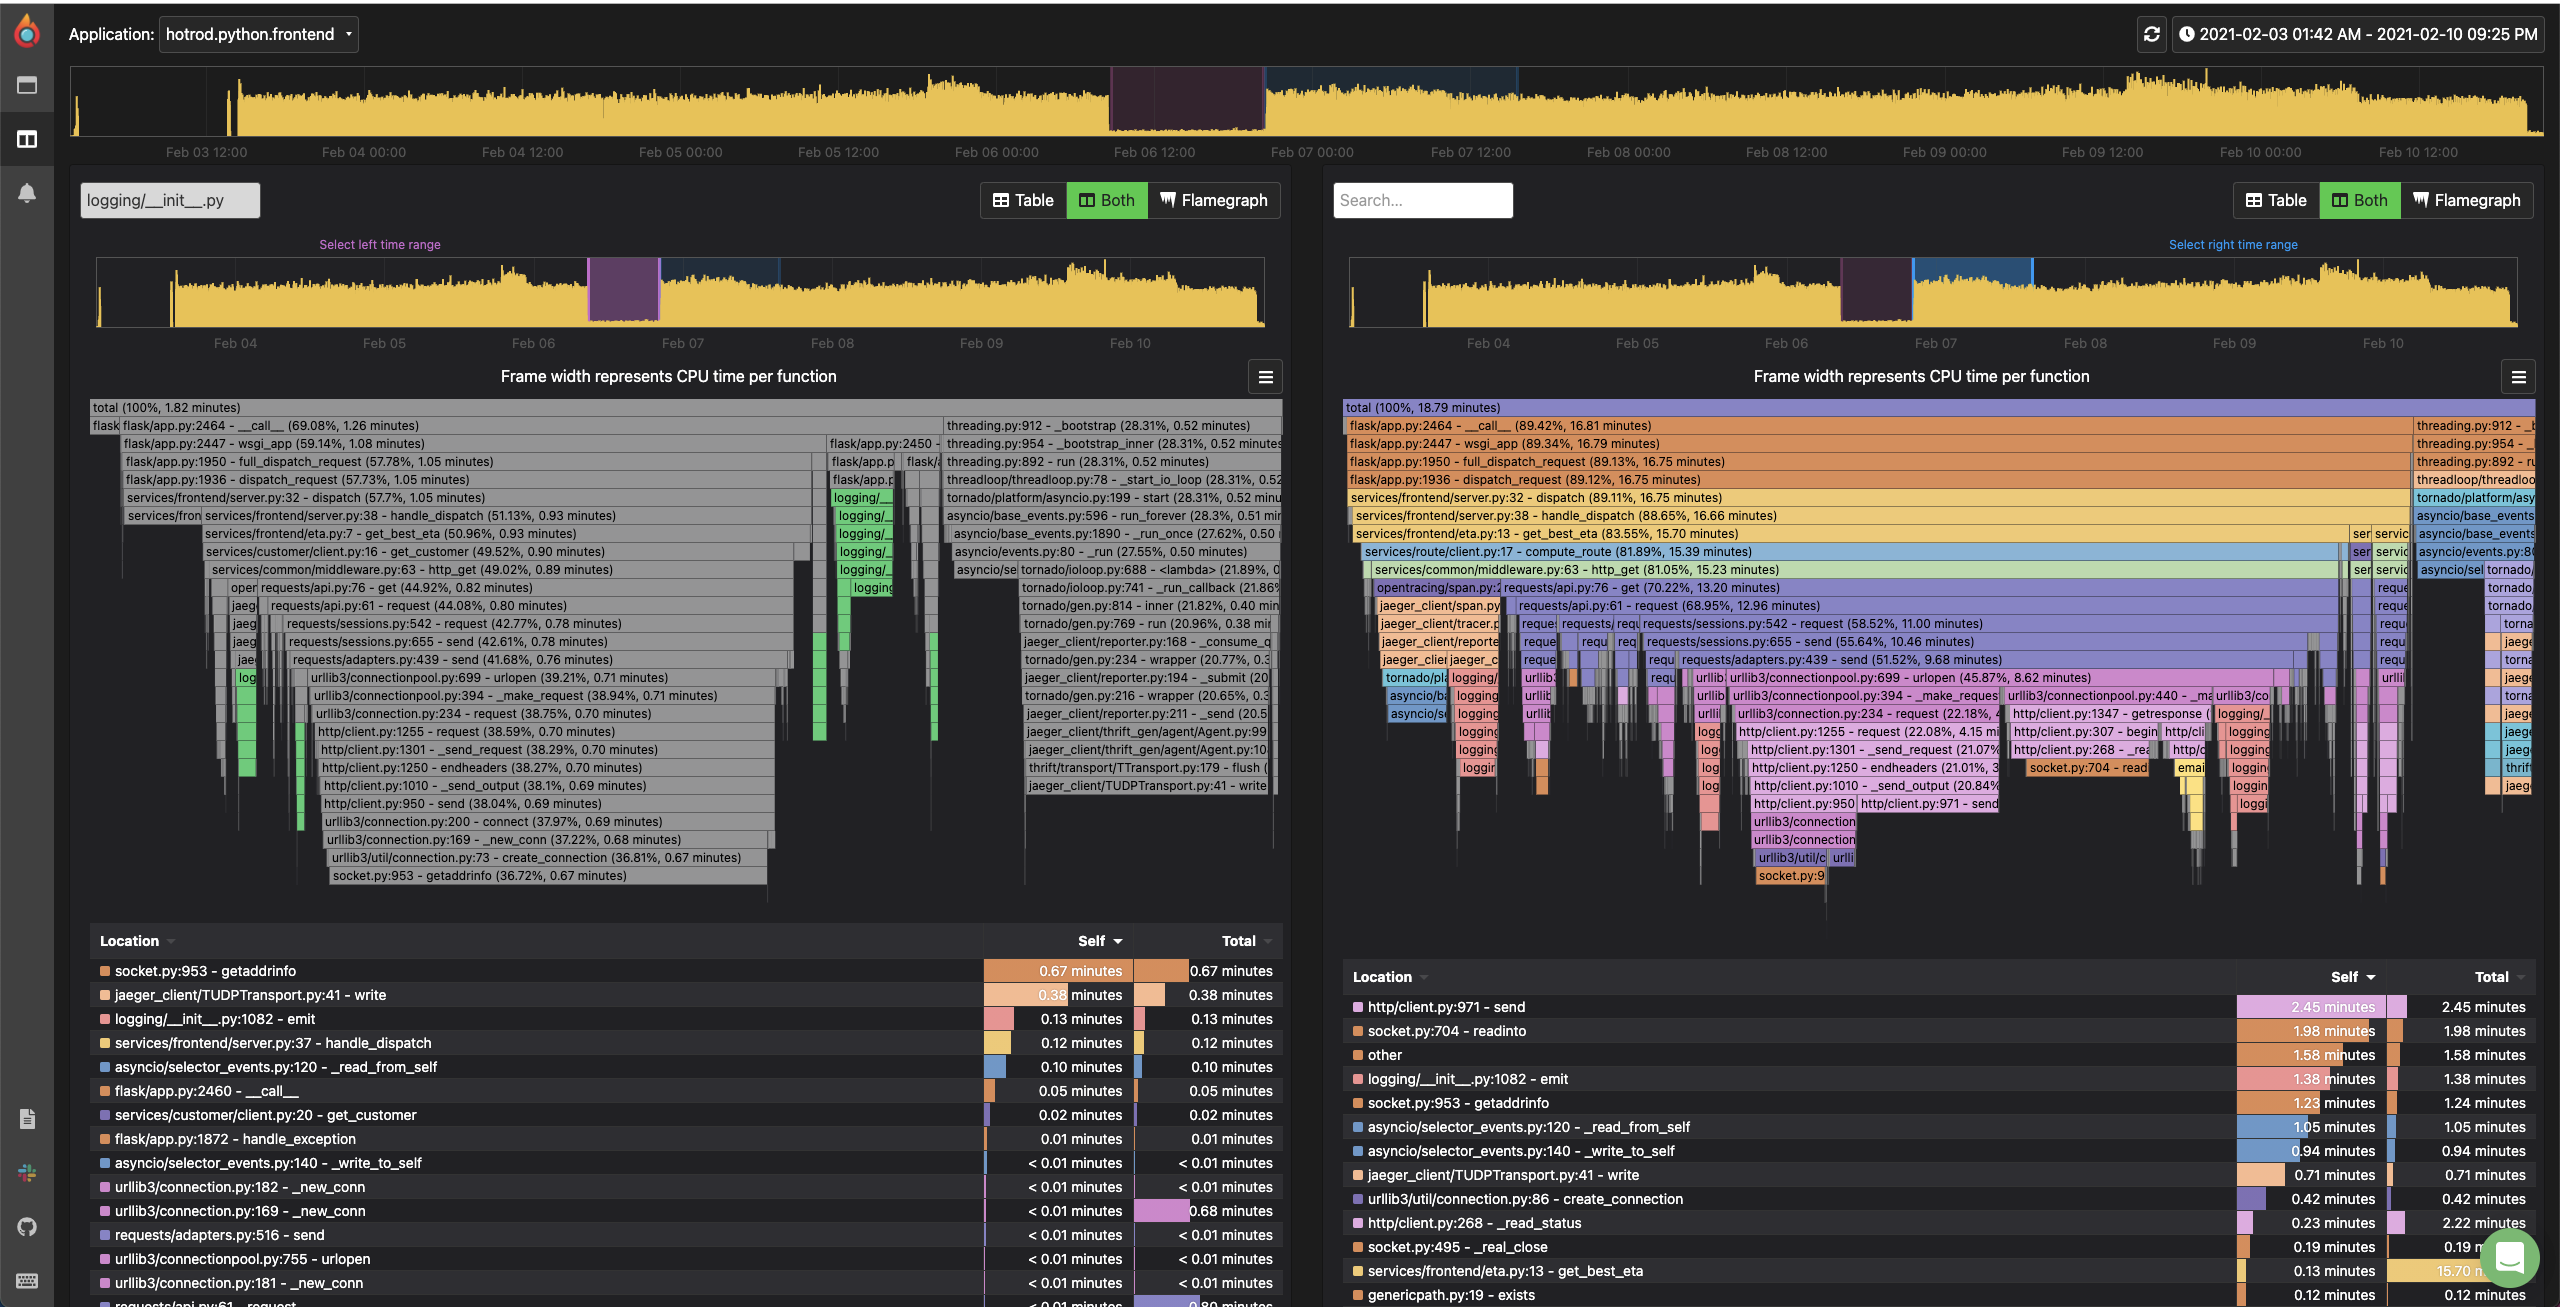This screenshot has height=1307, width=2560.
Task: Sort the right table by Self column
Action: point(2352,977)
